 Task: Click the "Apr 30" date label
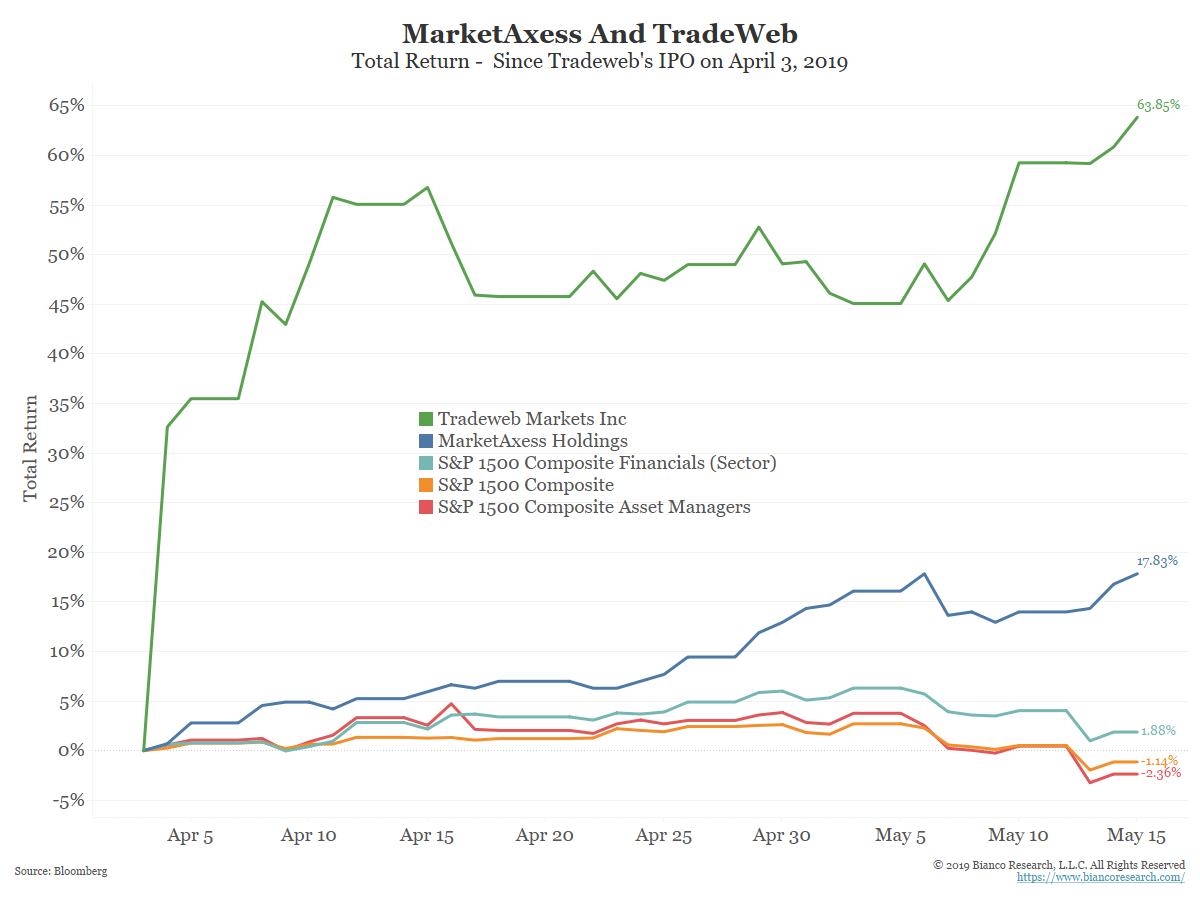coord(781,836)
